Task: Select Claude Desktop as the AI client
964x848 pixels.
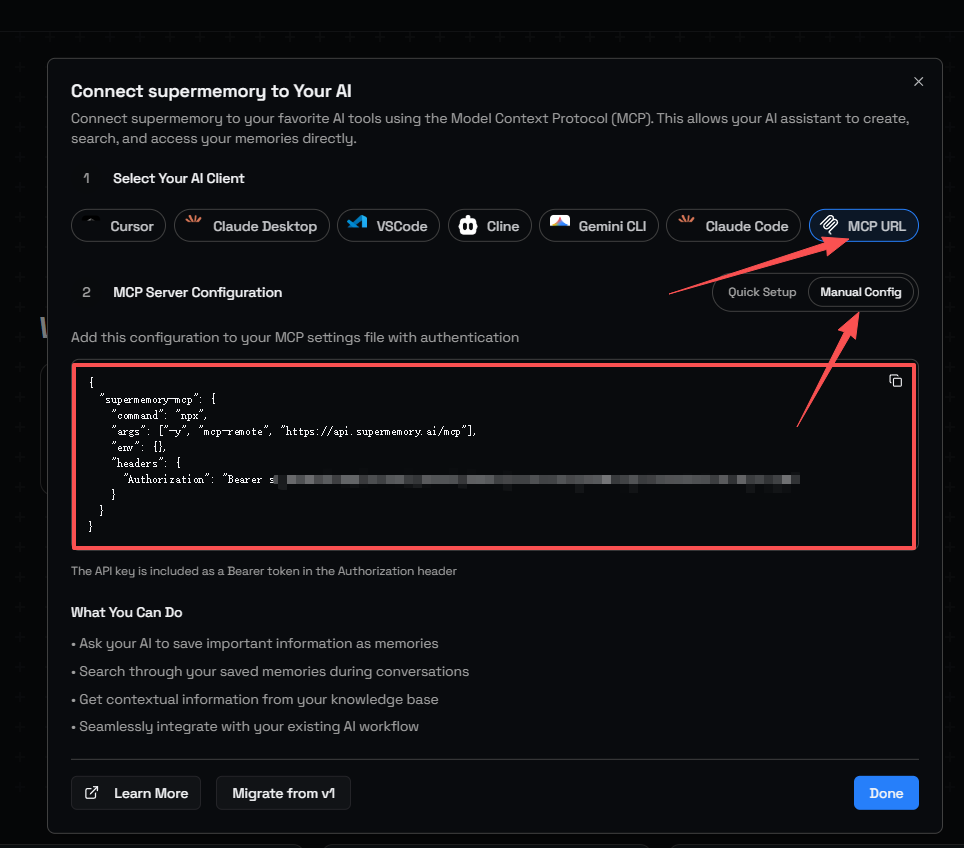Action: 264,226
